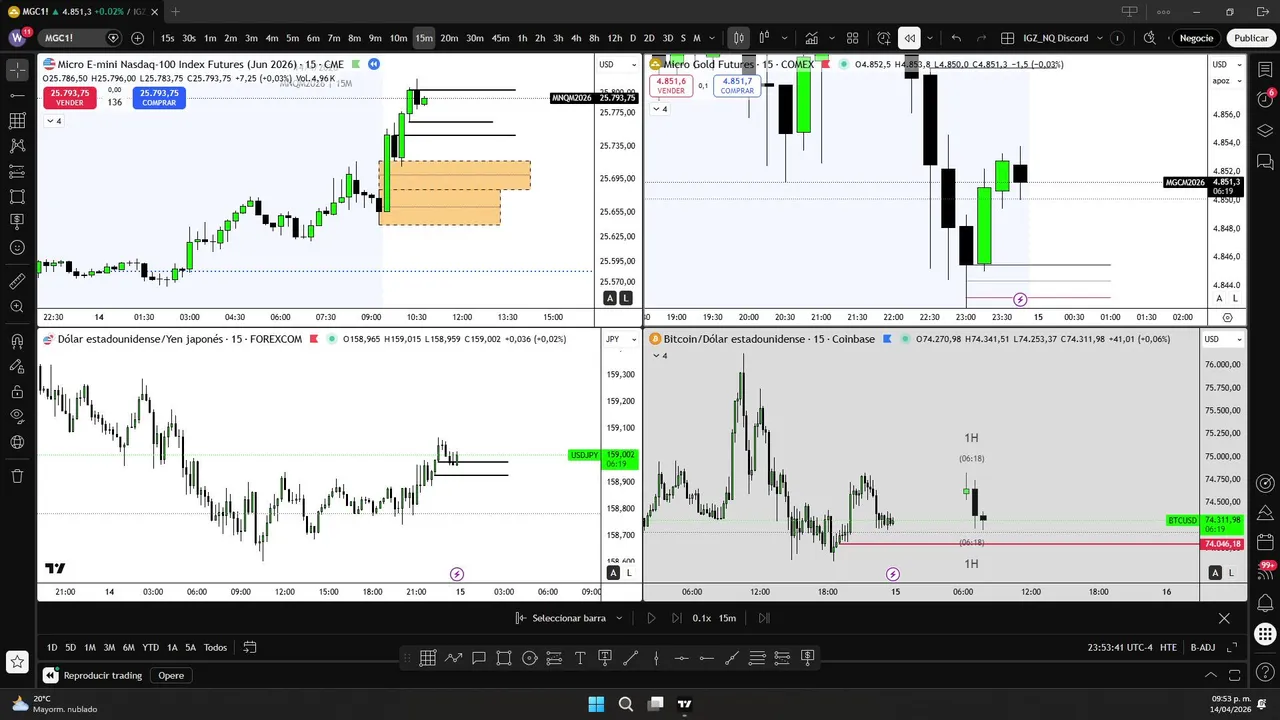Delete drawings with the trash icon
The width and height of the screenshot is (1280, 720).
[x=17, y=476]
